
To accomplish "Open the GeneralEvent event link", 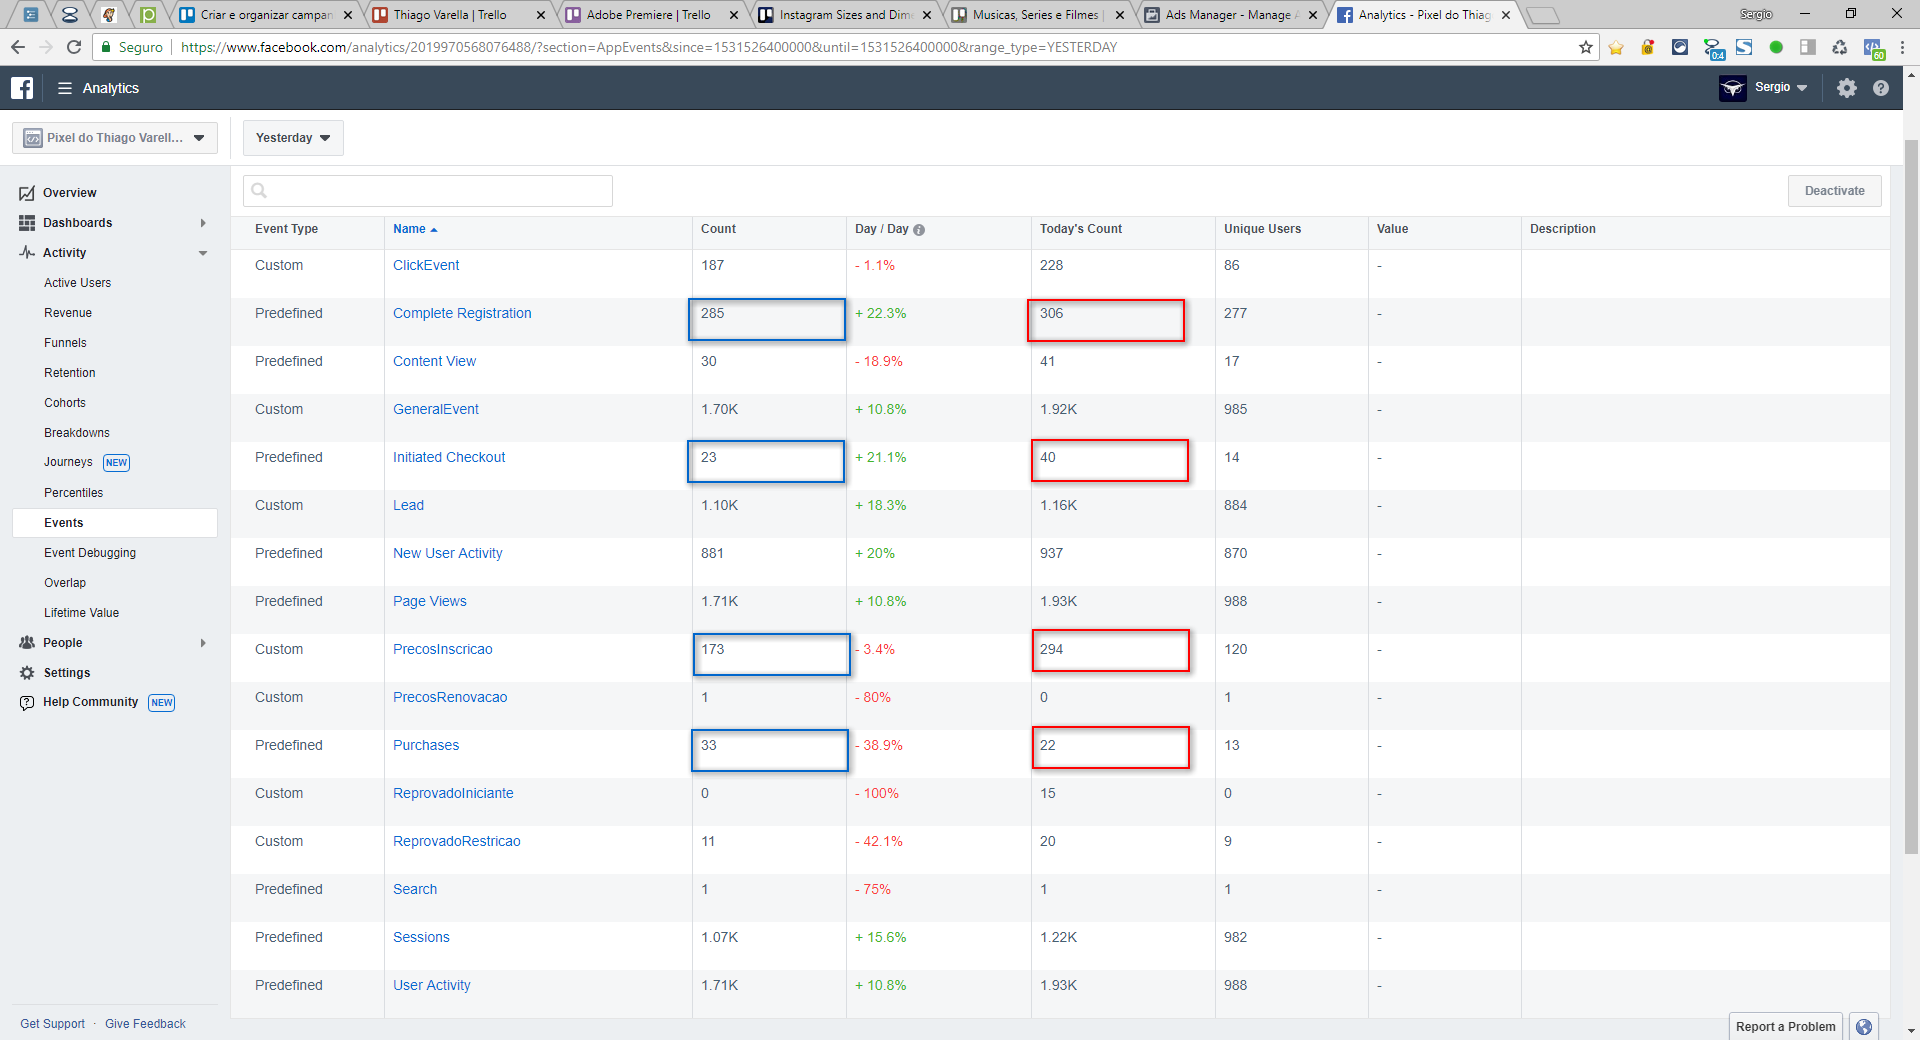I will 436,409.
